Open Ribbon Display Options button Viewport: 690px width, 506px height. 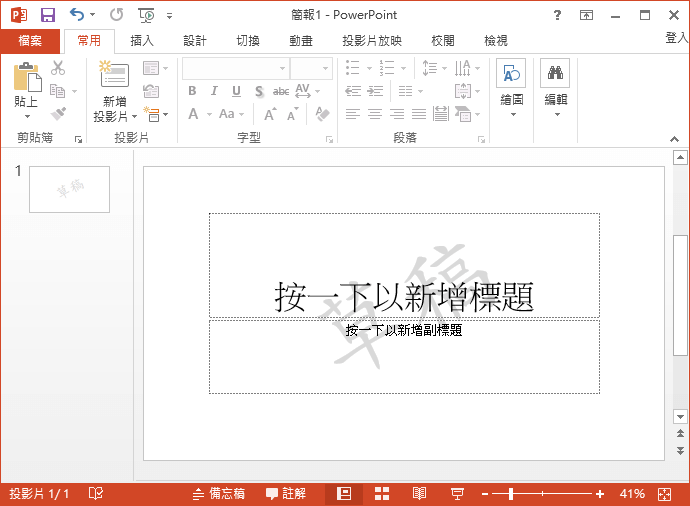(x=586, y=15)
